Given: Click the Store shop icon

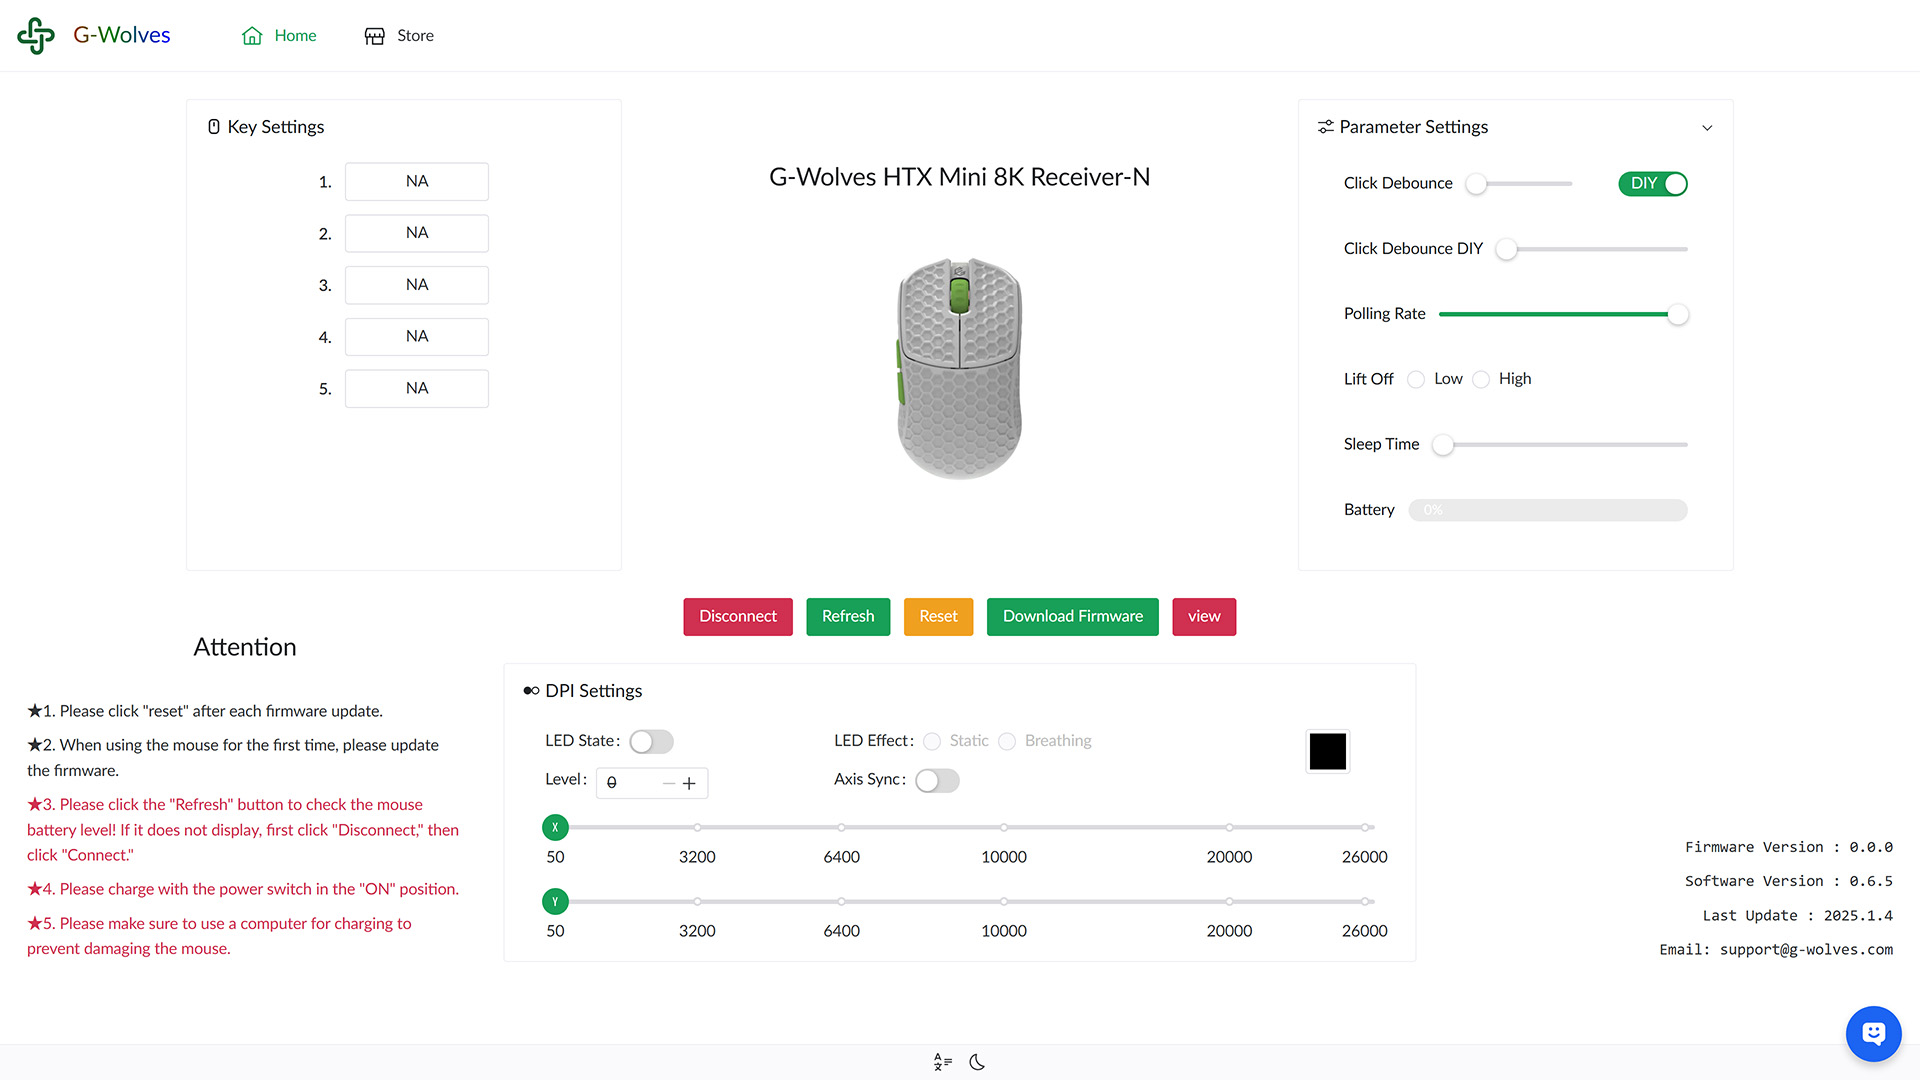Looking at the screenshot, I should point(375,36).
